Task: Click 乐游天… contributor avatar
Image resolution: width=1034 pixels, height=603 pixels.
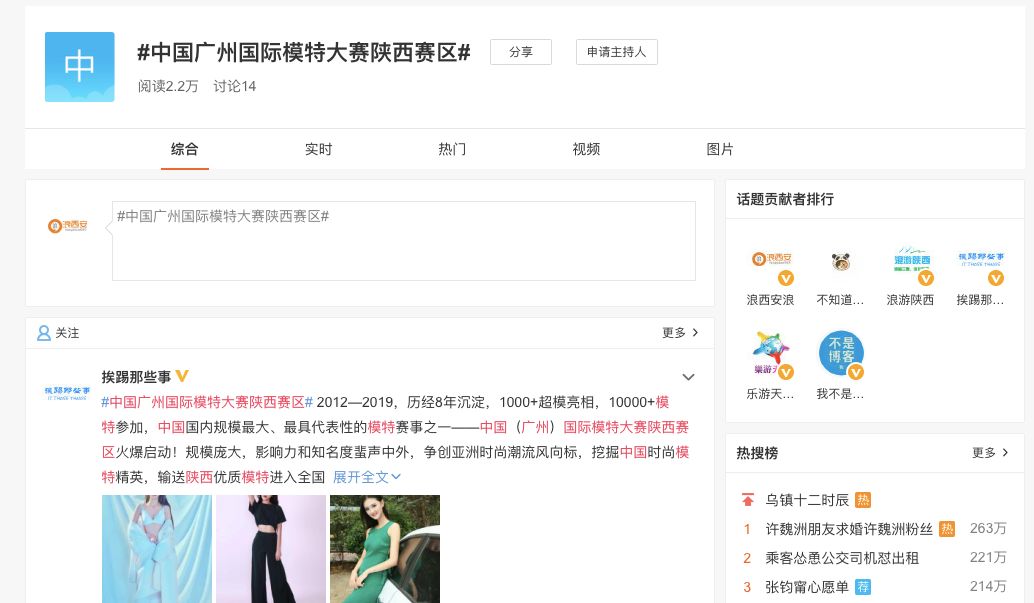Action: click(771, 354)
